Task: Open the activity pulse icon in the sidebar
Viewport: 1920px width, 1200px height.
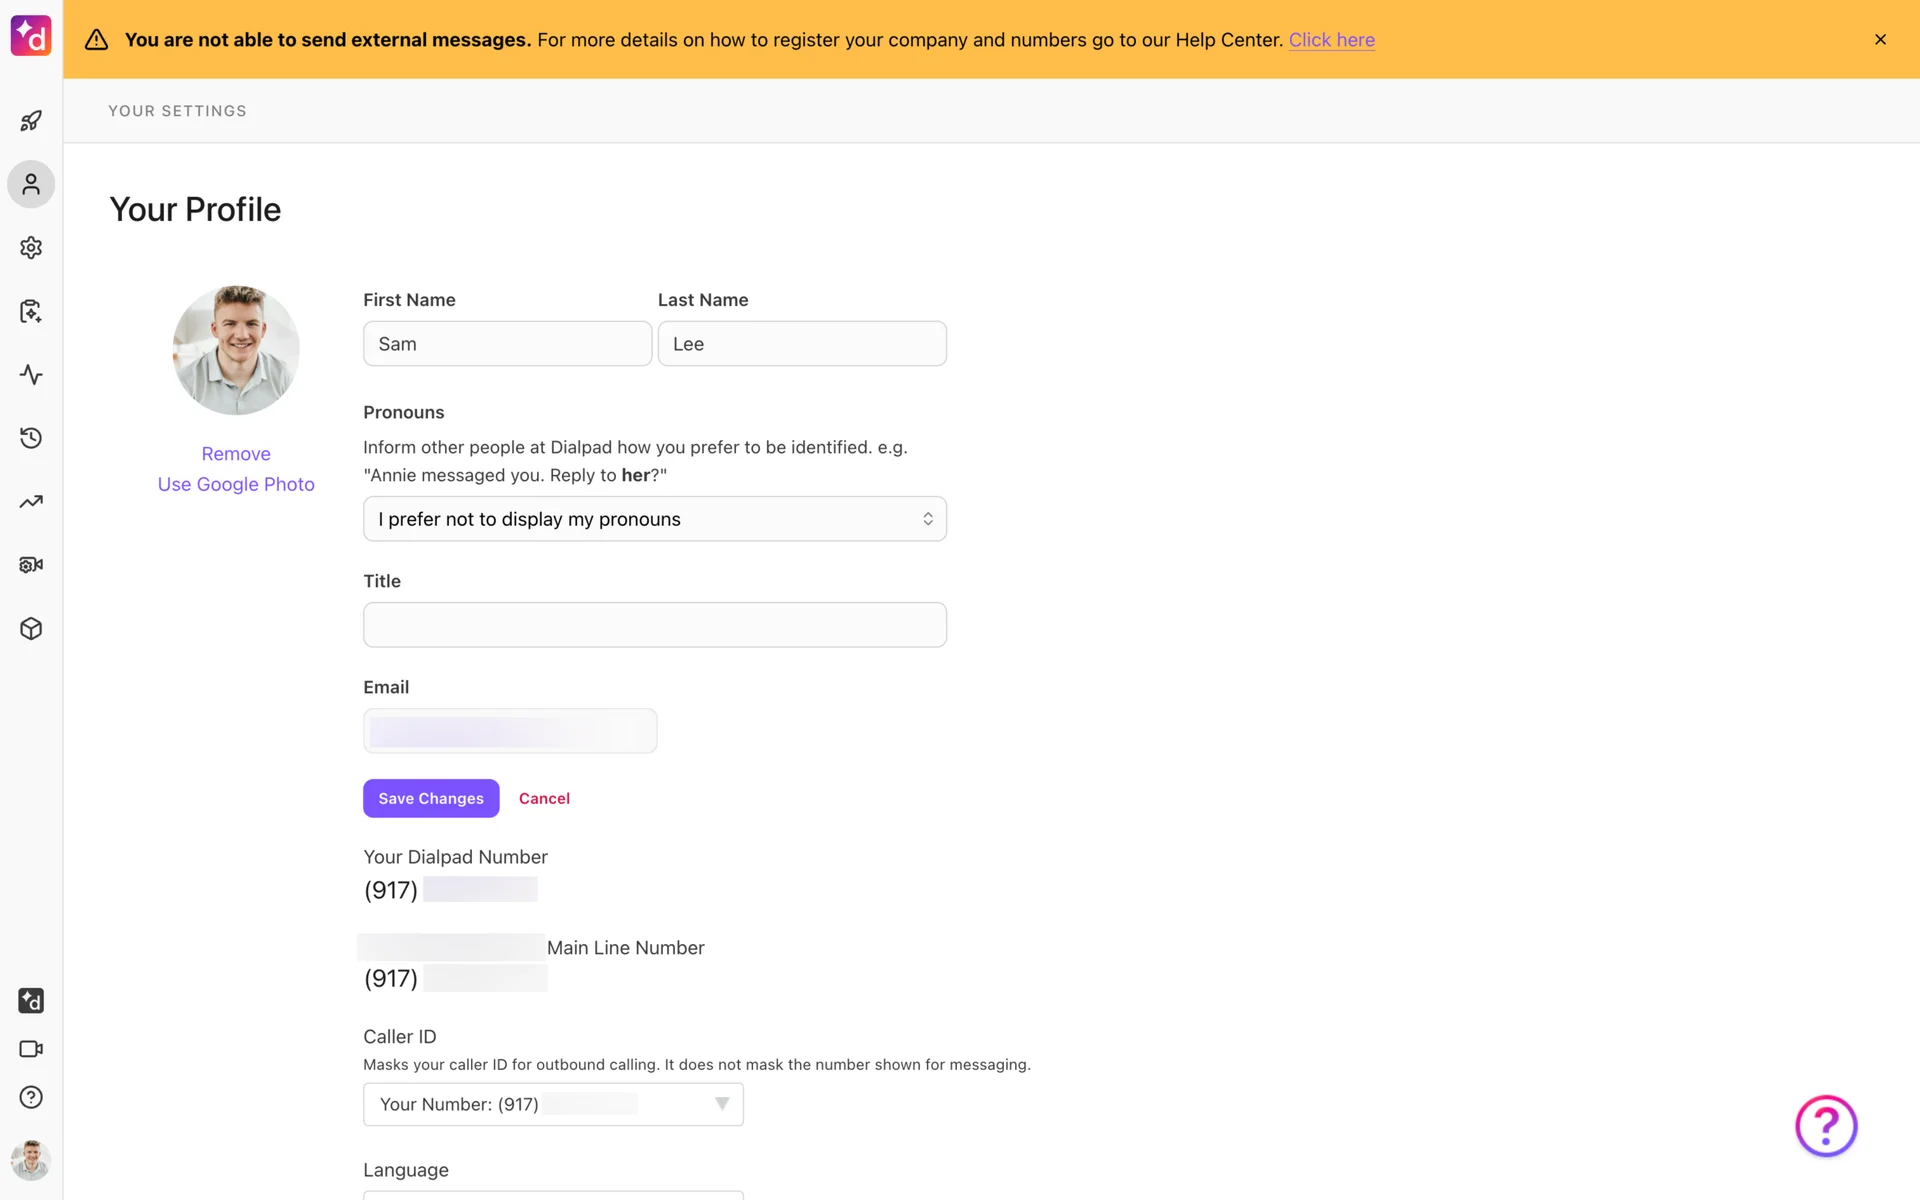Action: (31, 375)
